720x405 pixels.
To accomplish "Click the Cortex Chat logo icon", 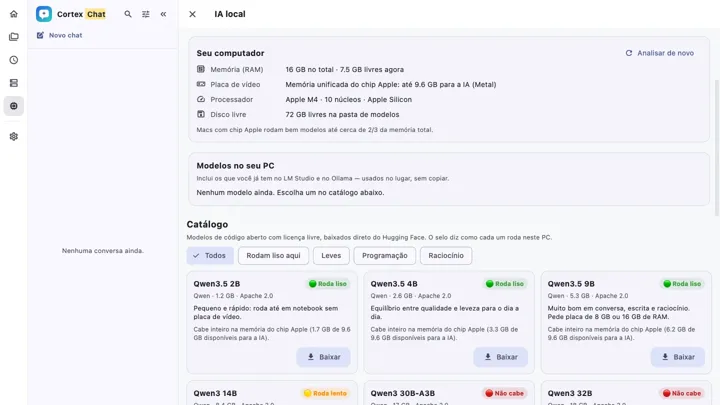I will coord(44,14).
